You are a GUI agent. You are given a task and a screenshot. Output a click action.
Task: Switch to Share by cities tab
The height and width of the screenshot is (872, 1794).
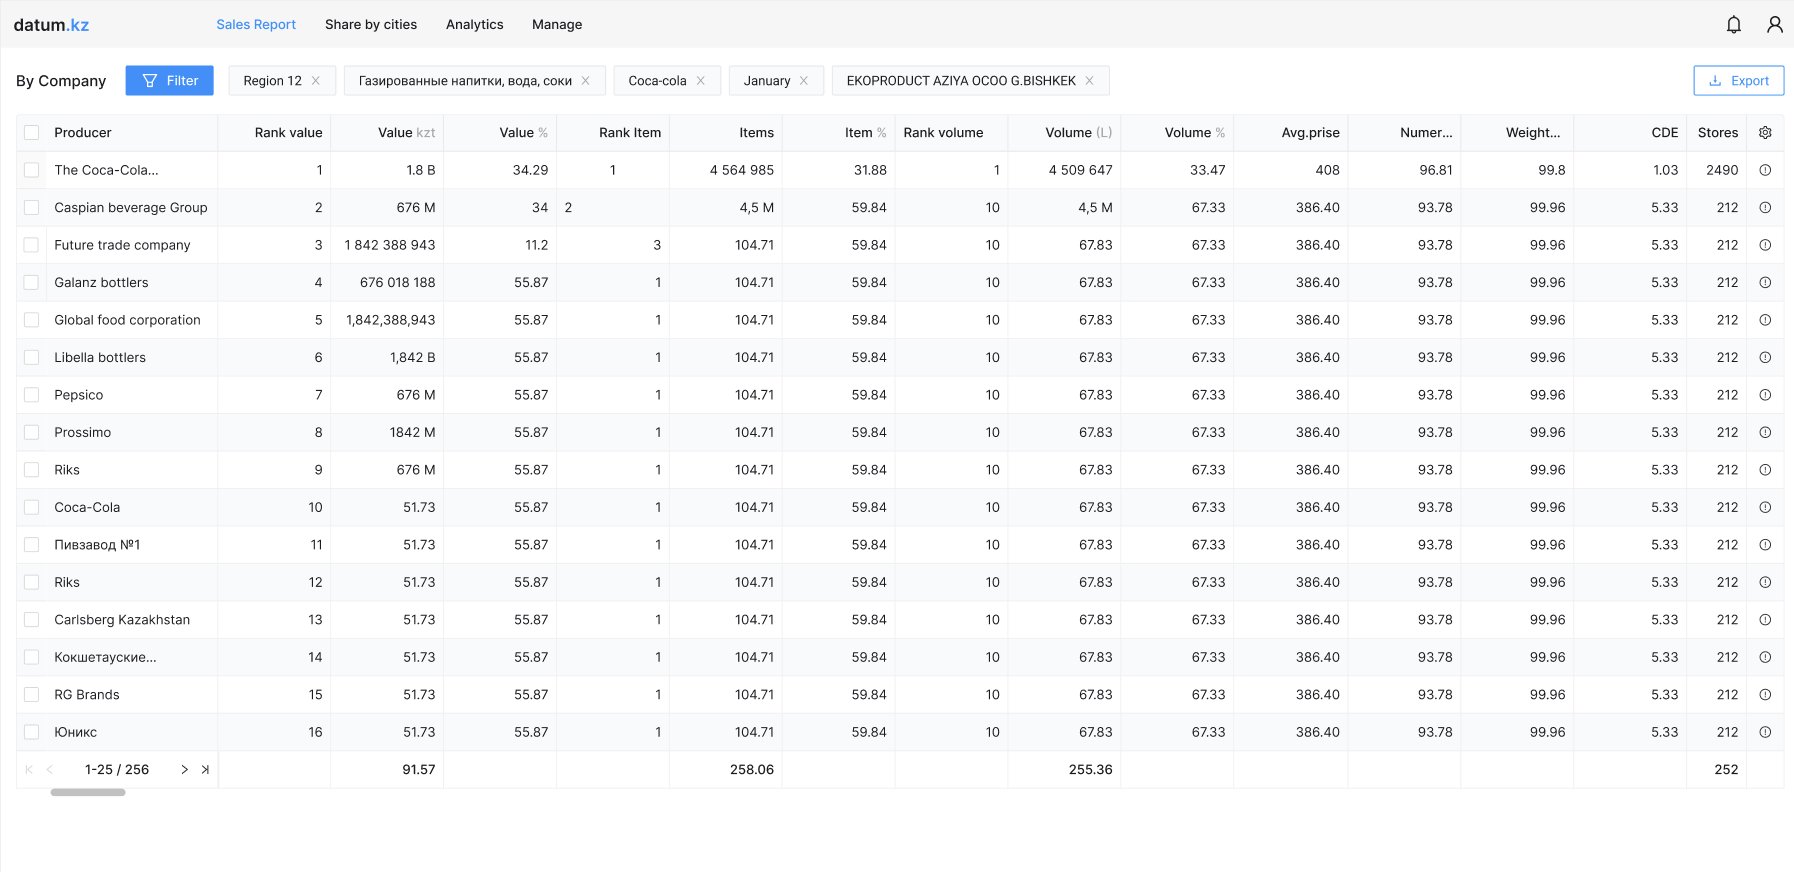pos(371,24)
